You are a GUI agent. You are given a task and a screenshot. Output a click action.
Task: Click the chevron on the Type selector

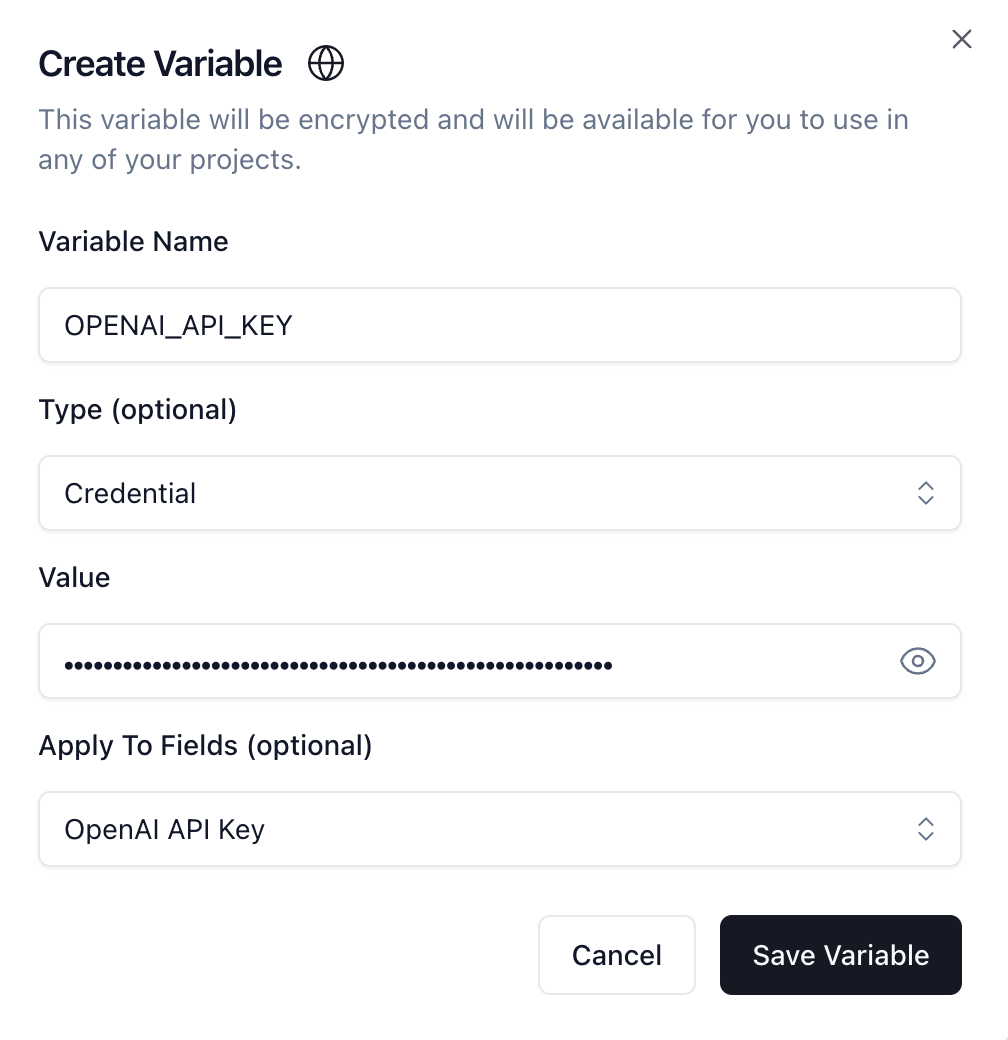[925, 492]
